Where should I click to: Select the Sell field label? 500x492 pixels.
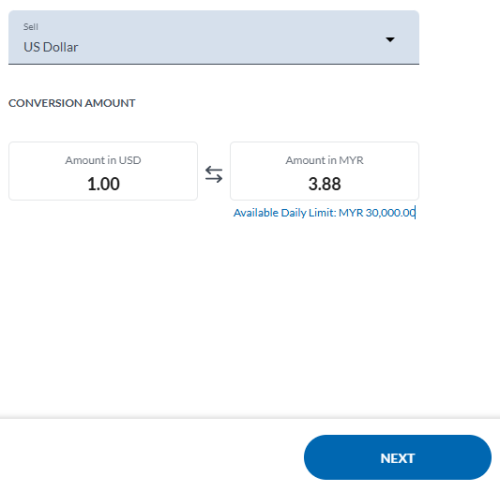(x=31, y=27)
